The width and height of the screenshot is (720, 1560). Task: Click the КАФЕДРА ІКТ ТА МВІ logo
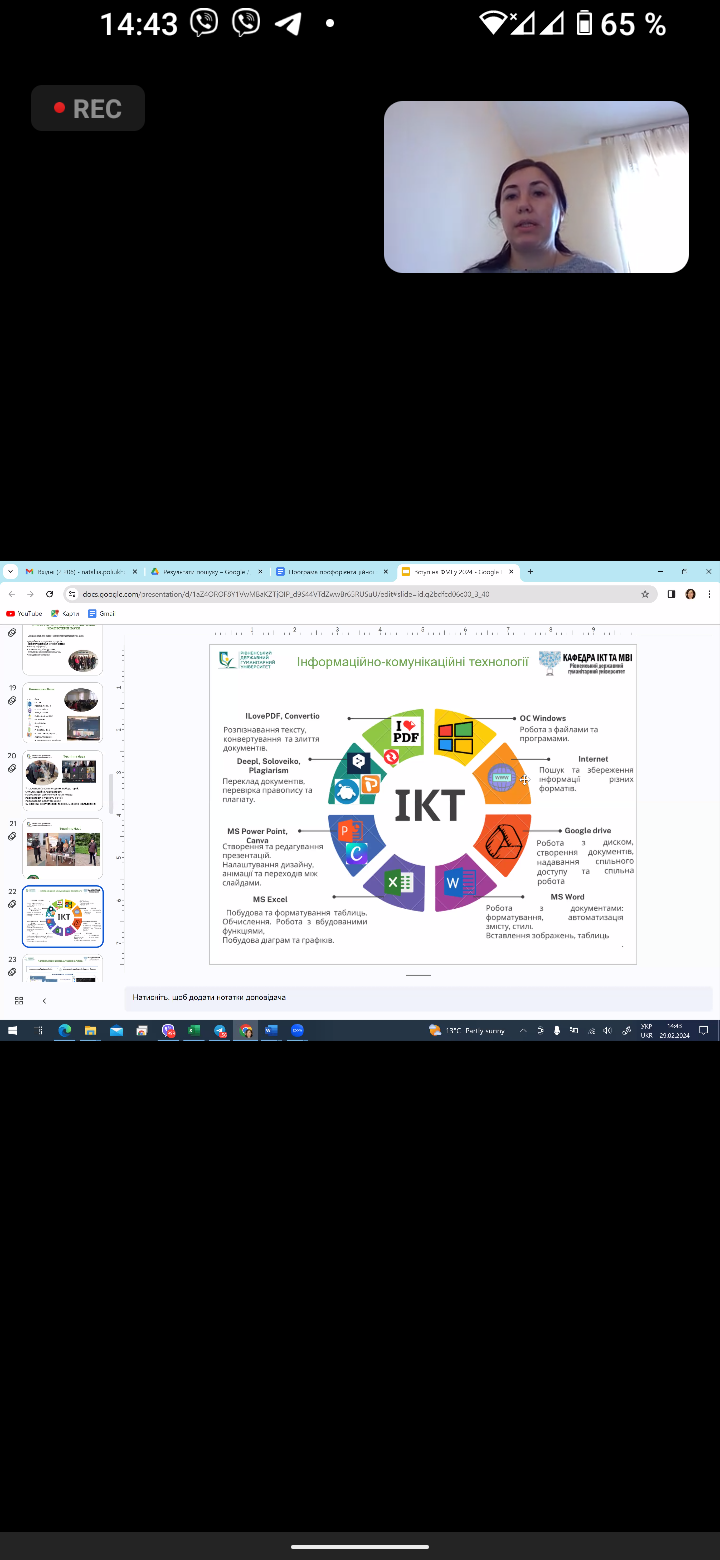584,663
